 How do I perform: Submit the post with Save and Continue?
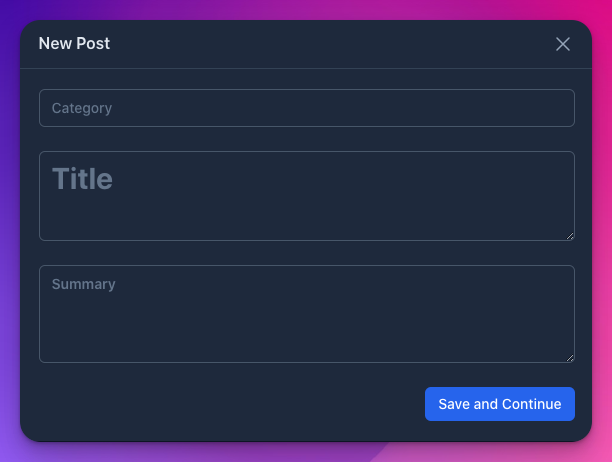click(x=500, y=404)
